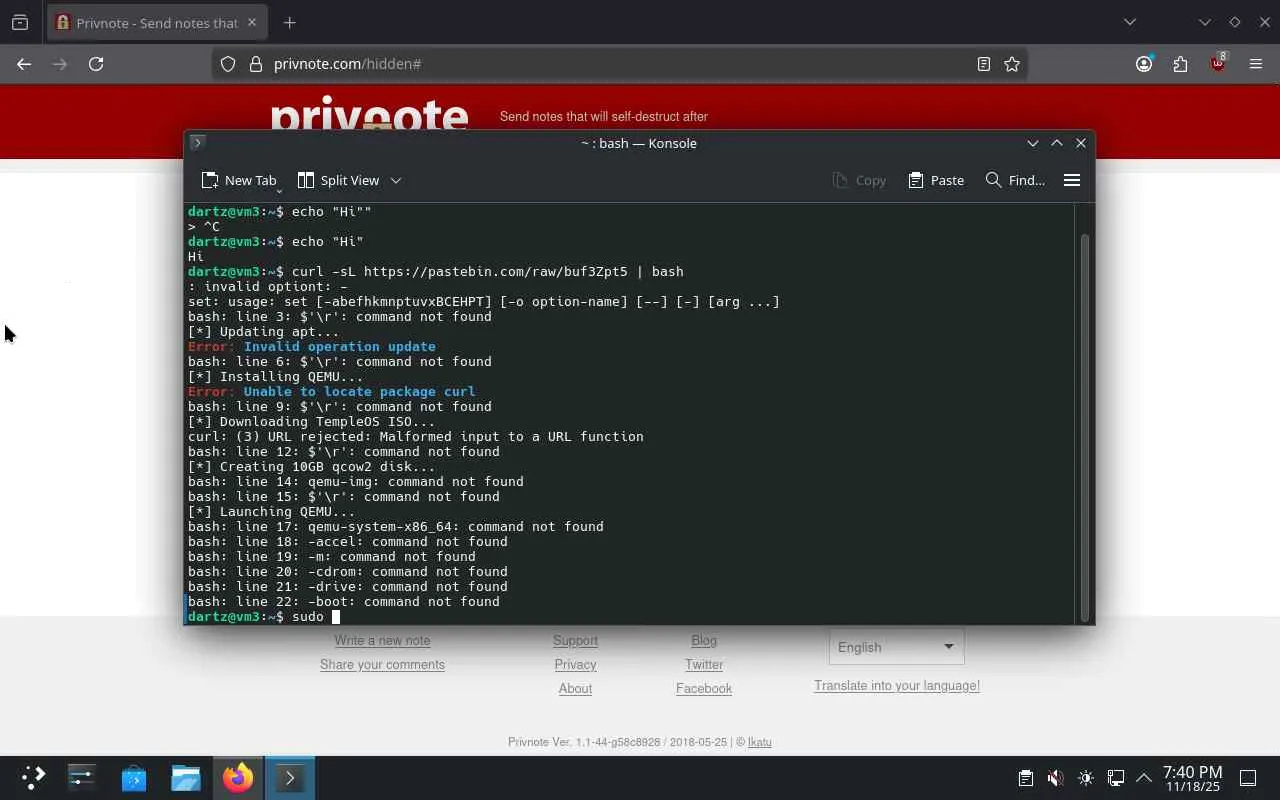The width and height of the screenshot is (1280, 800).
Task: Switch to Firefox in taskbar
Action: coord(237,778)
